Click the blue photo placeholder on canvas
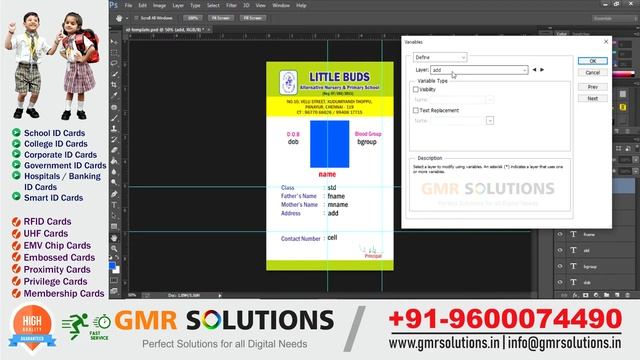Viewport: 640px width, 360px height. tap(329, 144)
